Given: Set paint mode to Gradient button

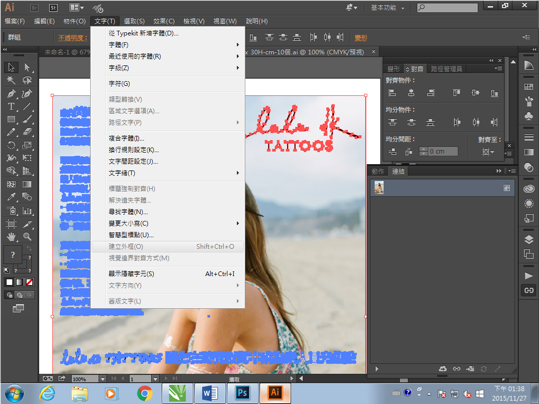Looking at the screenshot, I should point(19,282).
